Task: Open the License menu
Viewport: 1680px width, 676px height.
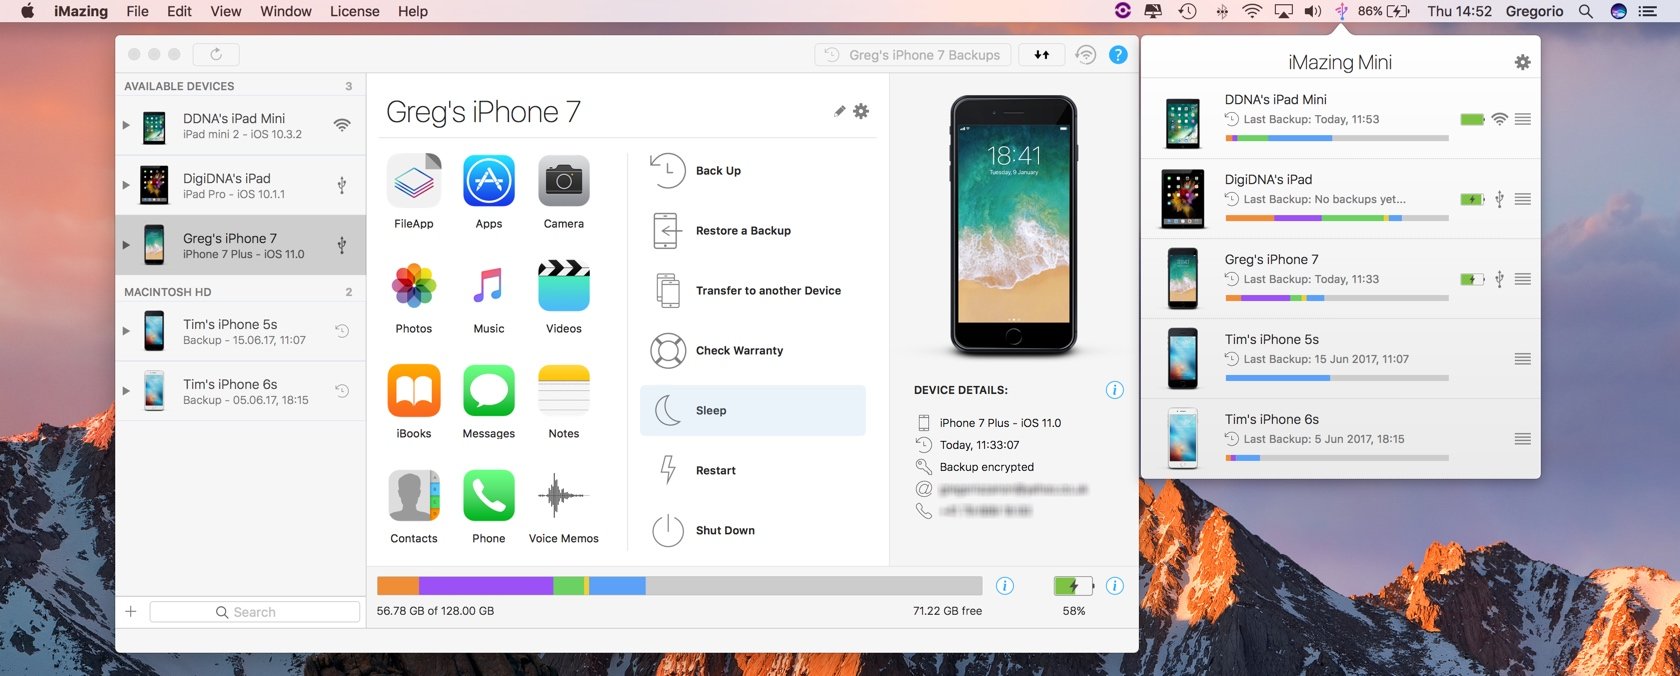Action: [x=354, y=11]
